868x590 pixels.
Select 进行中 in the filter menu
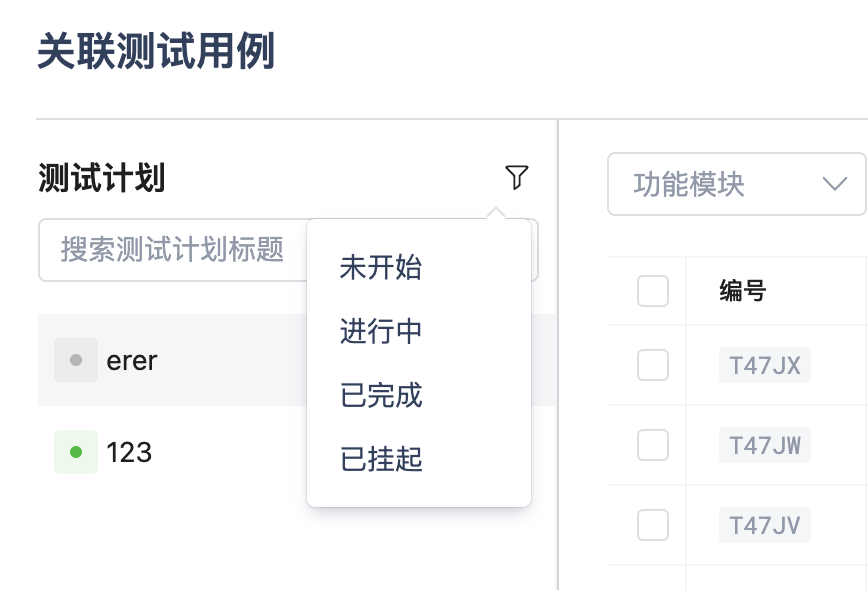coord(381,332)
